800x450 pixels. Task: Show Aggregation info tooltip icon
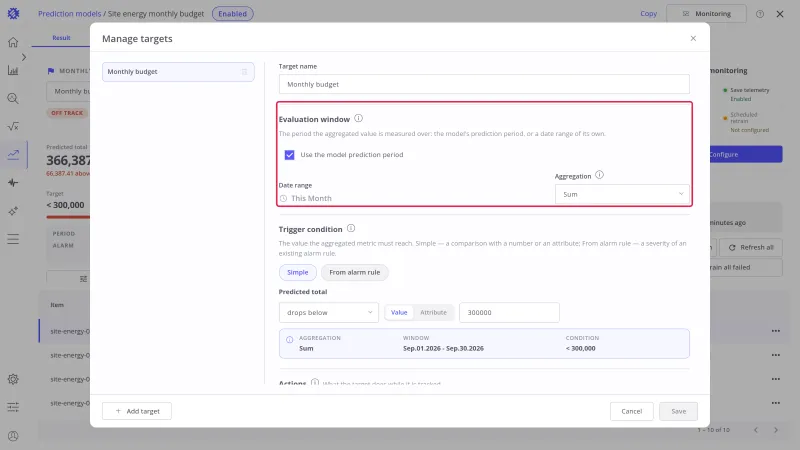[599, 175]
